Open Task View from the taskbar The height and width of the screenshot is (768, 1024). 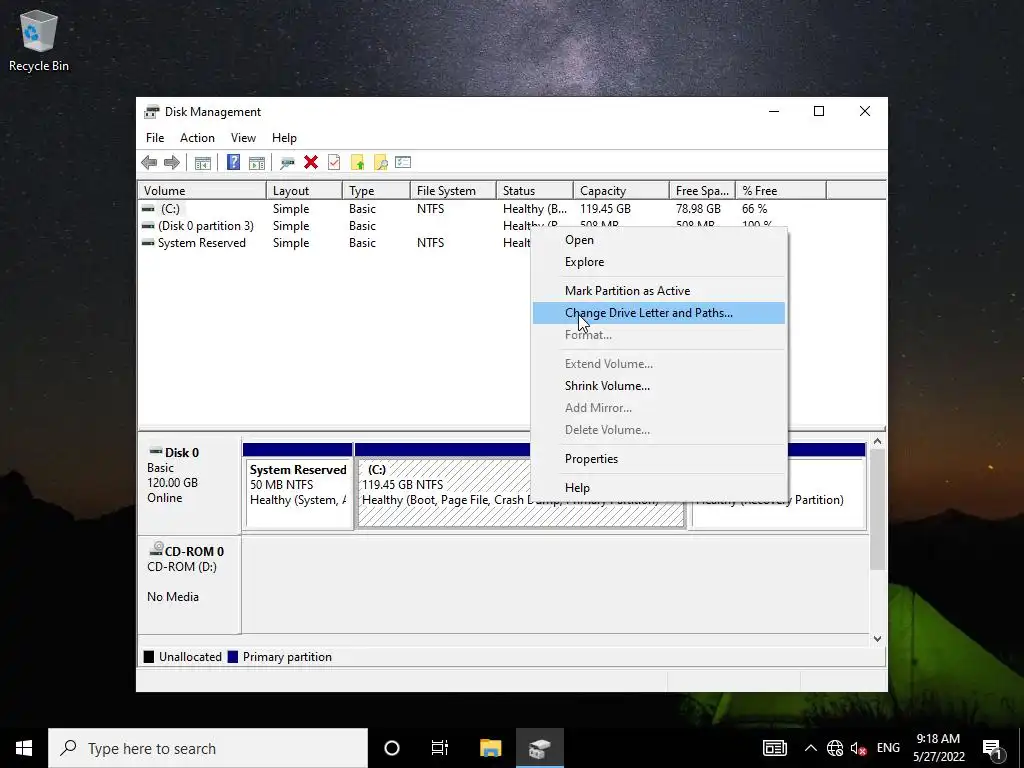[440, 748]
